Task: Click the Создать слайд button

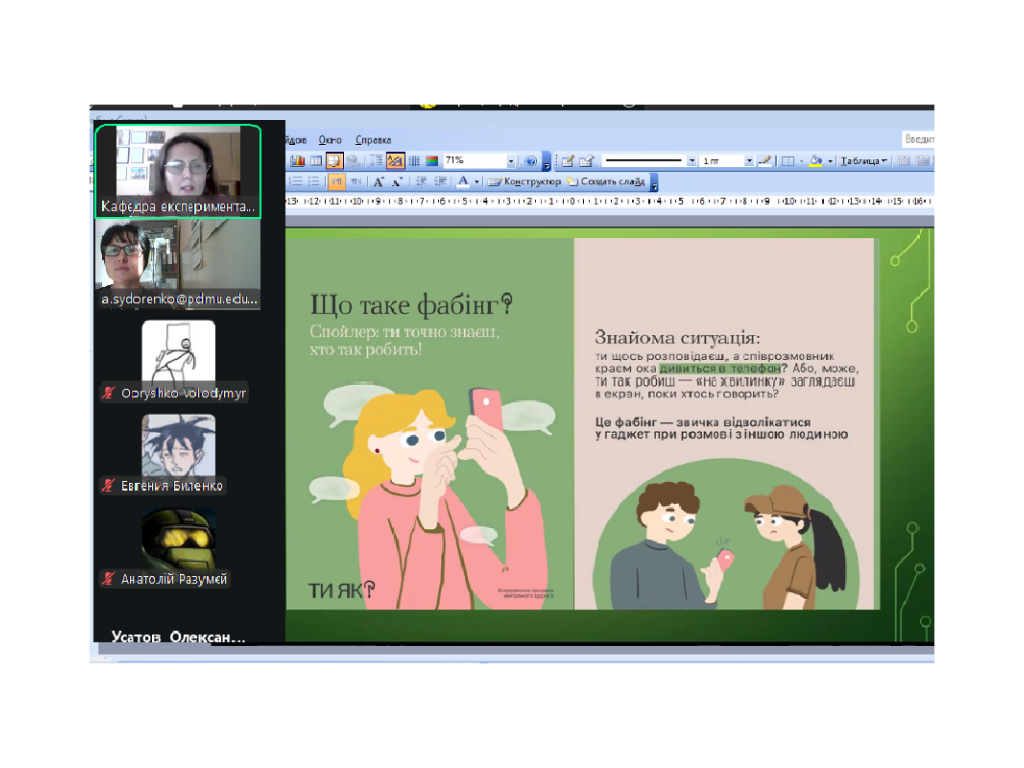Action: click(x=606, y=182)
